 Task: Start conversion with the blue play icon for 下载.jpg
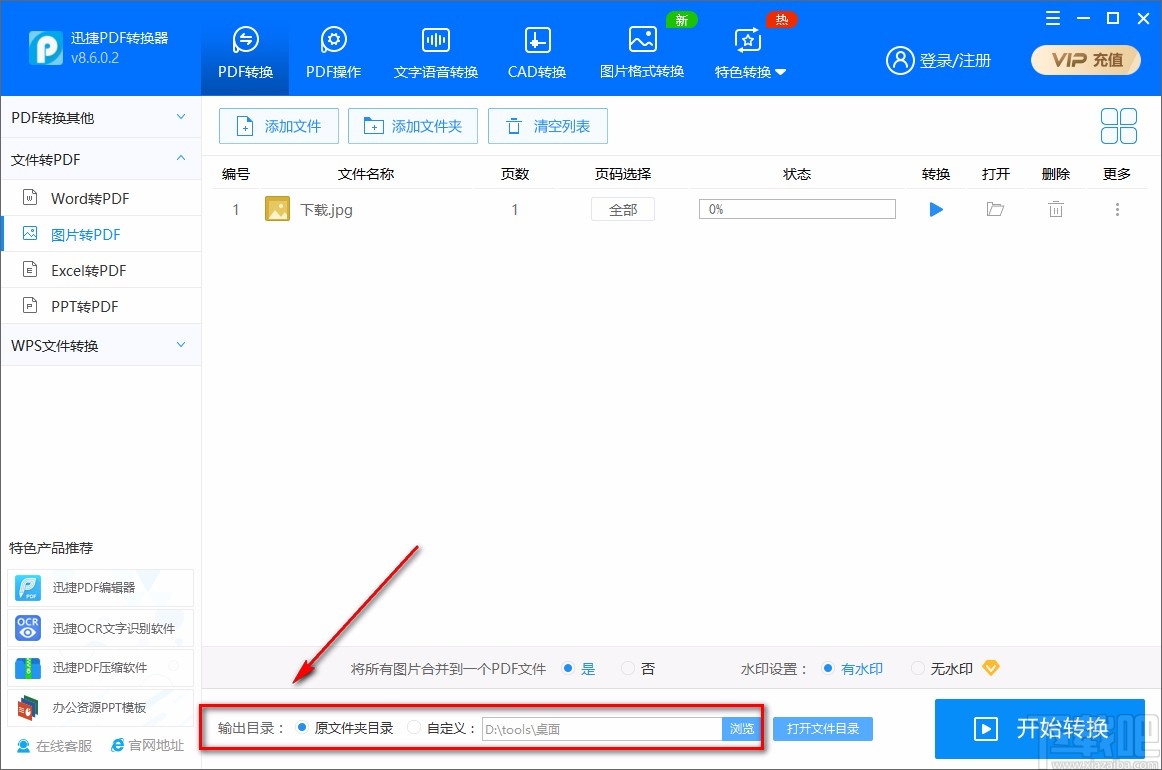point(935,209)
